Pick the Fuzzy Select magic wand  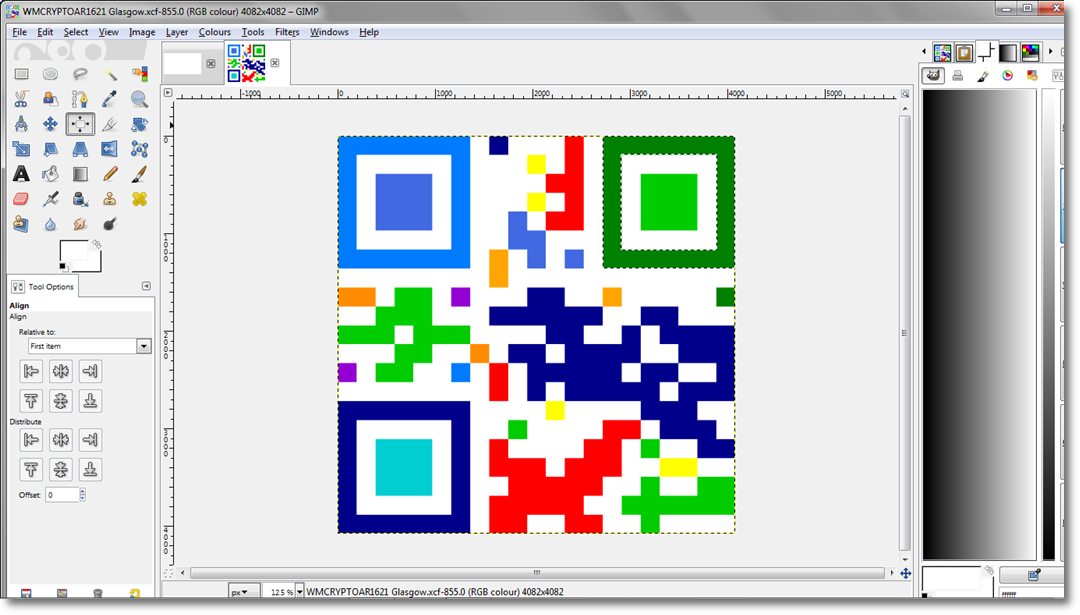[110, 74]
